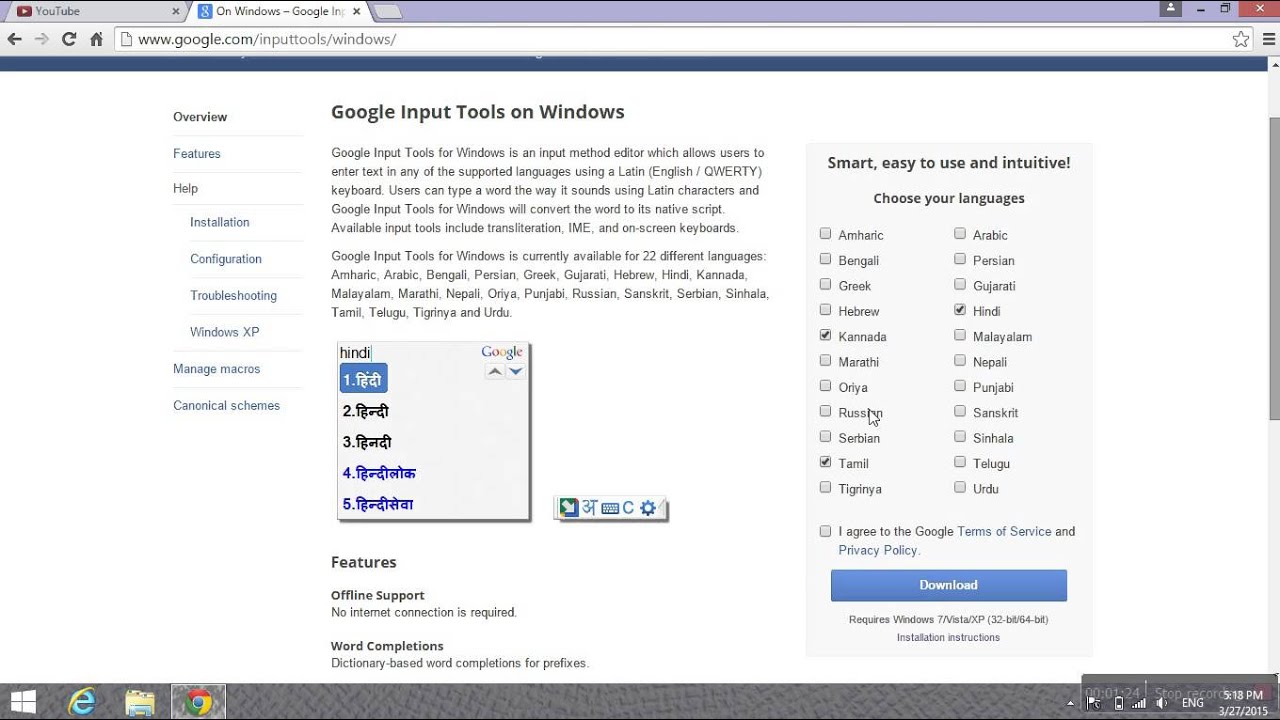
Task: Close the On Windows Google Input Tools tab
Action: (x=358, y=11)
